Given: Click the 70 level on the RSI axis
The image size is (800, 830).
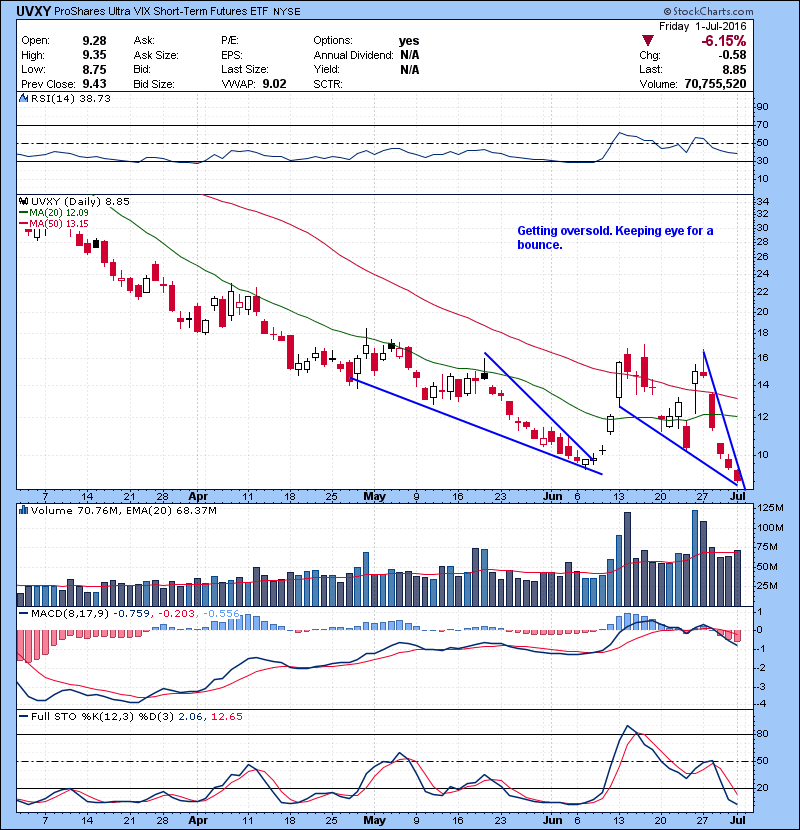Looking at the screenshot, I should click(763, 125).
